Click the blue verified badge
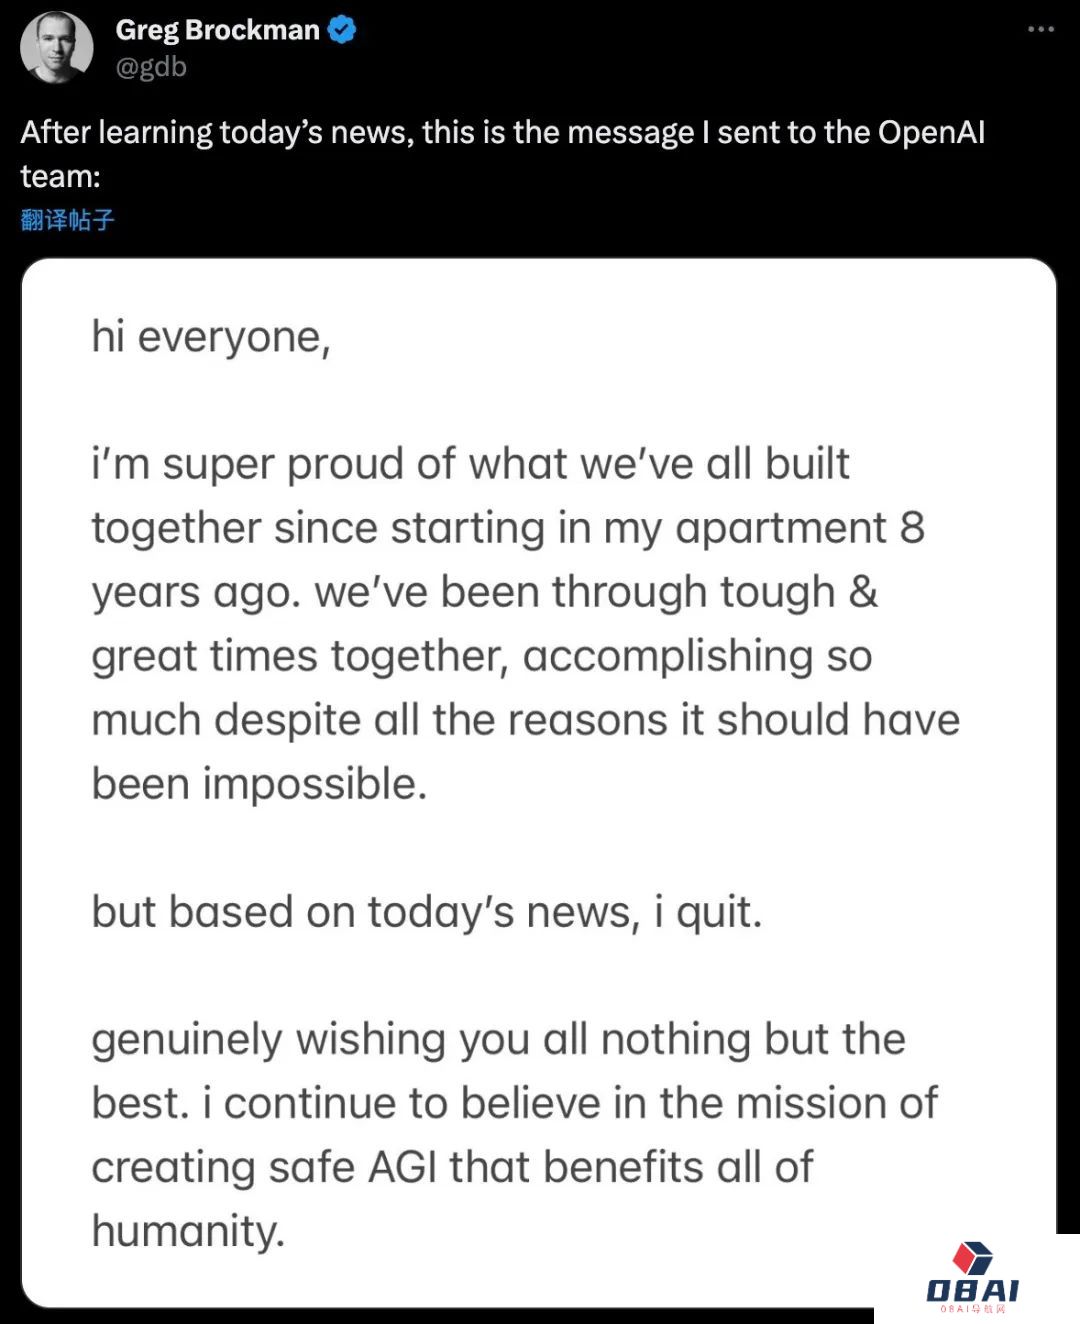The width and height of the screenshot is (1080, 1324). (342, 30)
